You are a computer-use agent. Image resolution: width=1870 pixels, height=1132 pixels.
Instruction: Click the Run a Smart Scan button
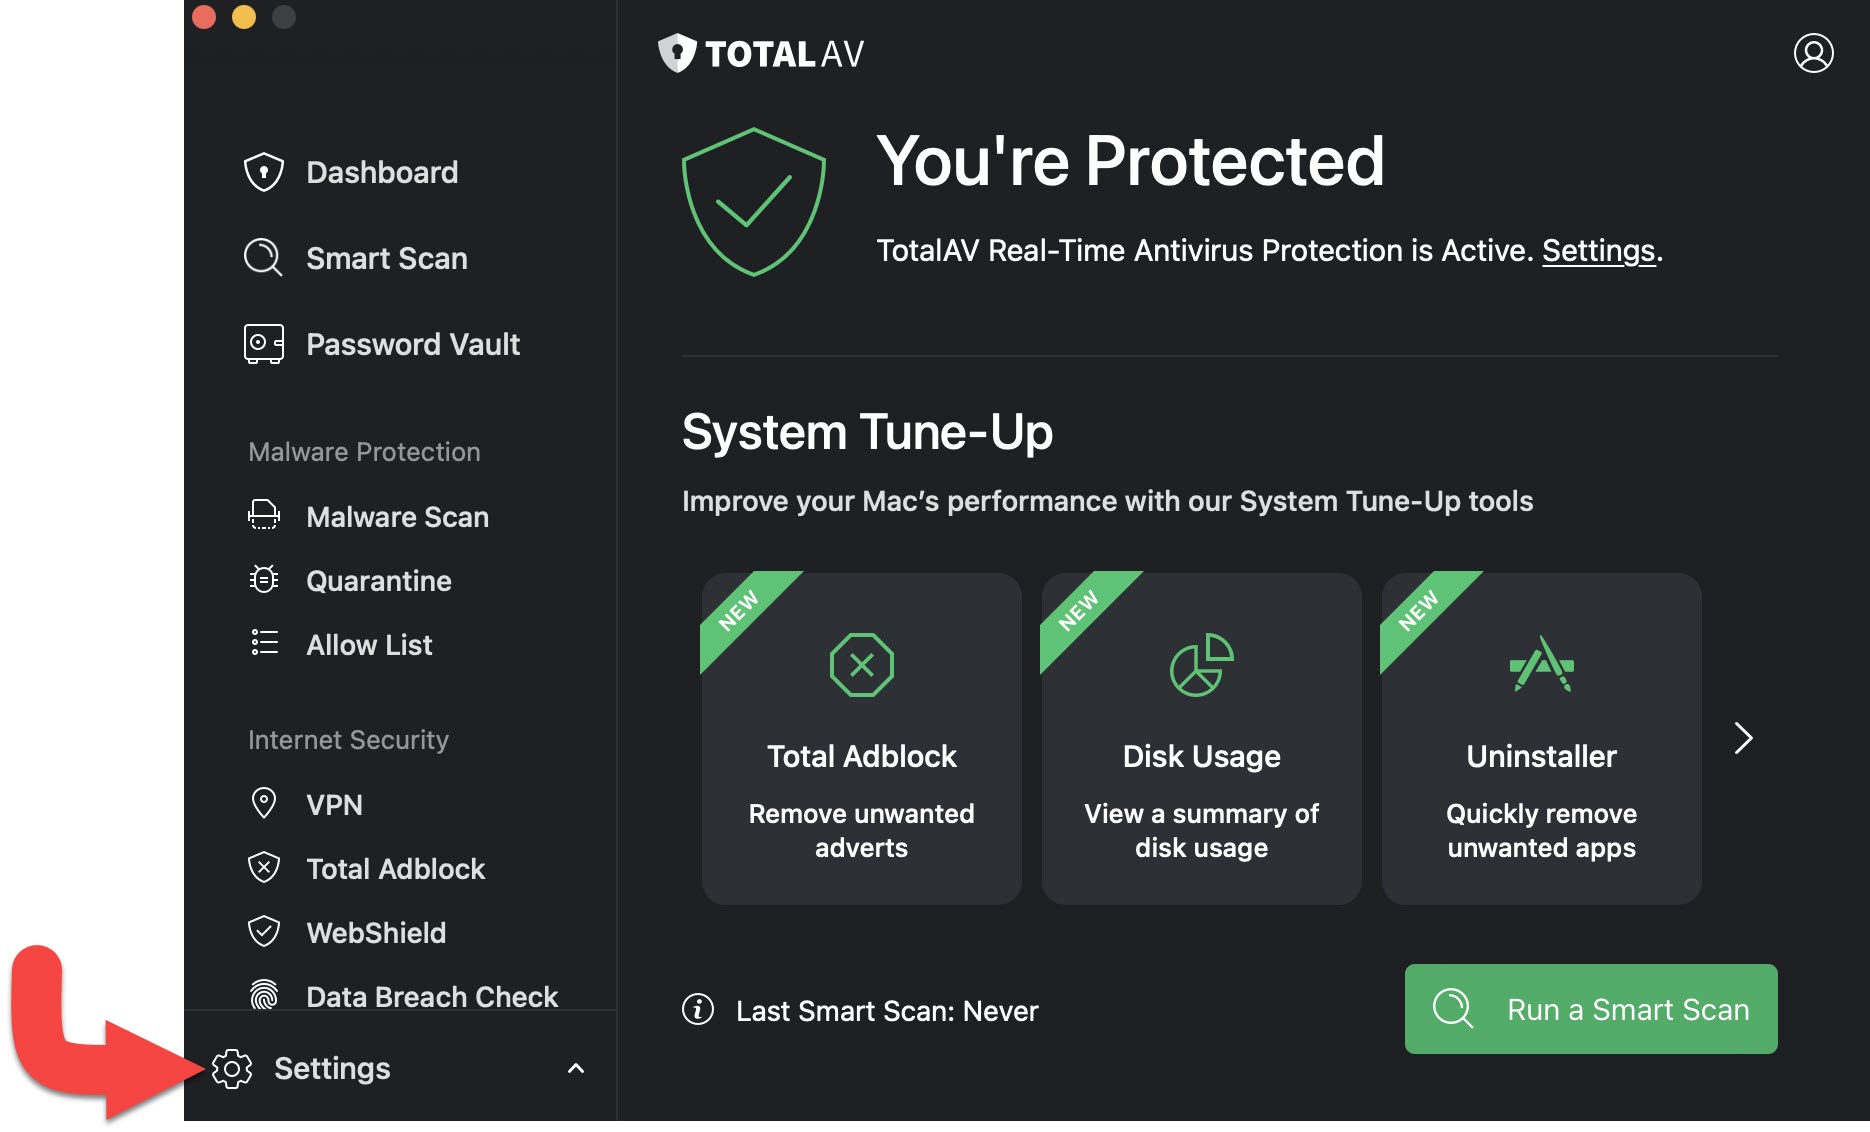click(1591, 1008)
